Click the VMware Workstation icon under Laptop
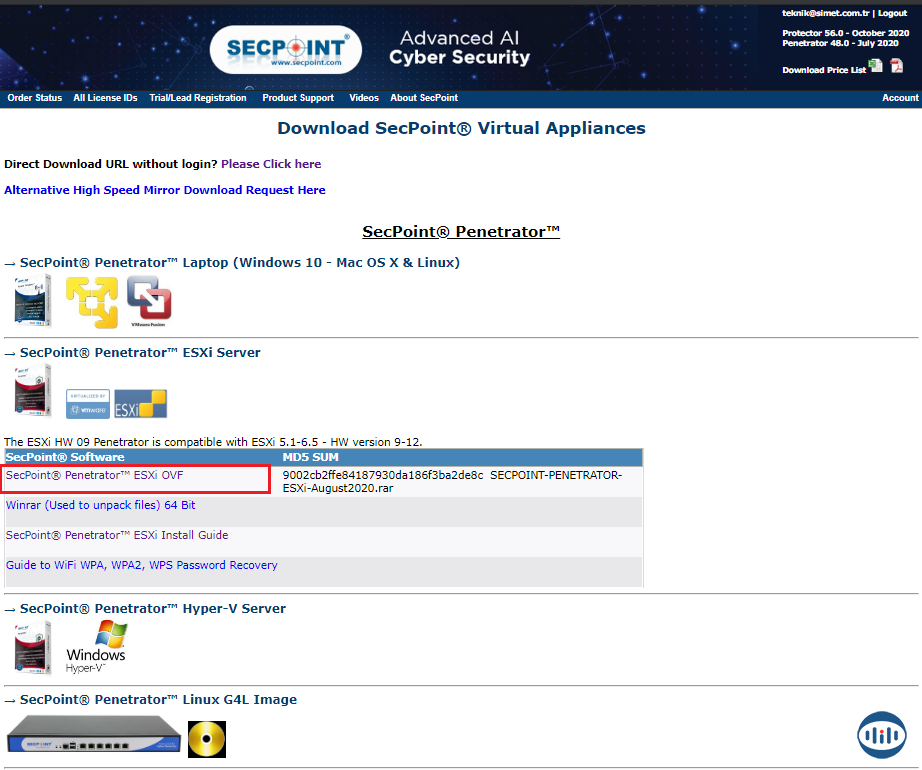The height and width of the screenshot is (770, 922). (x=91, y=302)
